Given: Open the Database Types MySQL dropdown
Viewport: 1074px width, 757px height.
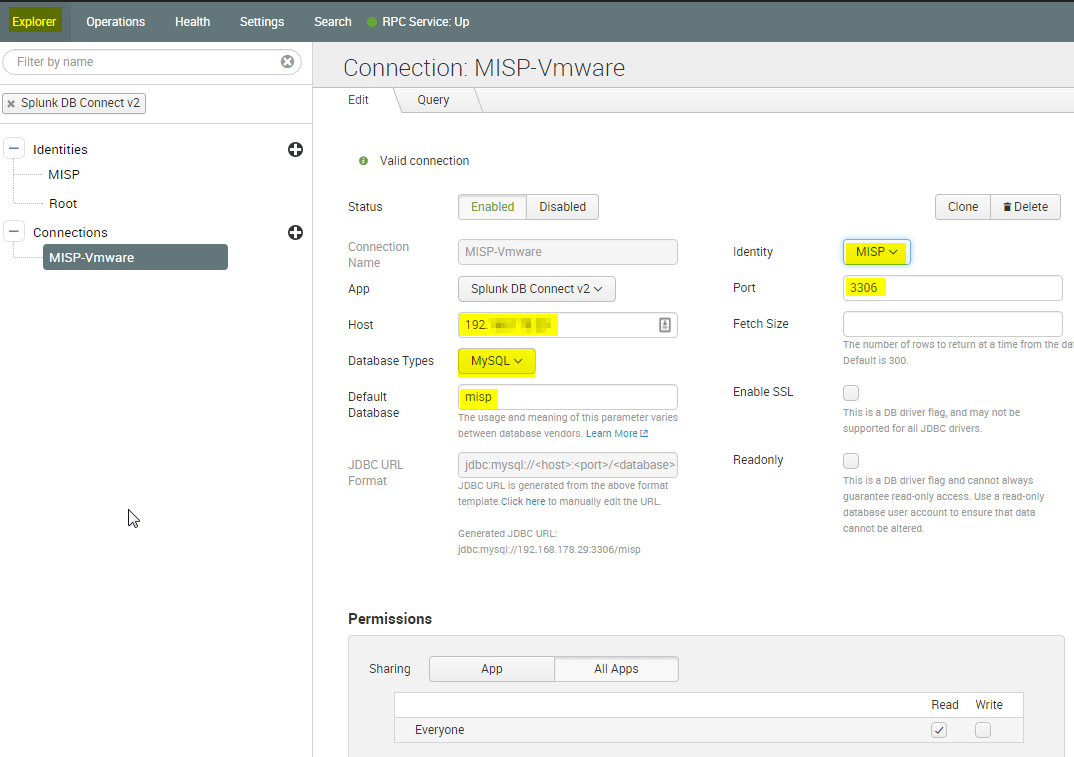Looking at the screenshot, I should [497, 361].
